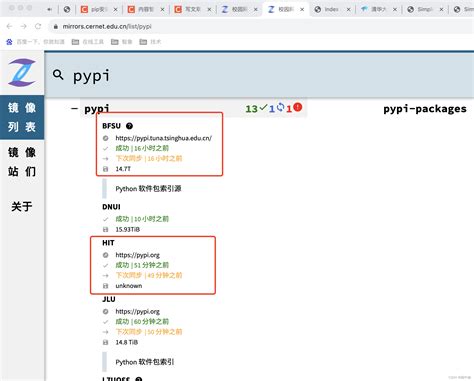Click JLU's 14.8 TiB size value
The width and height of the screenshot is (474, 381).
click(x=127, y=342)
